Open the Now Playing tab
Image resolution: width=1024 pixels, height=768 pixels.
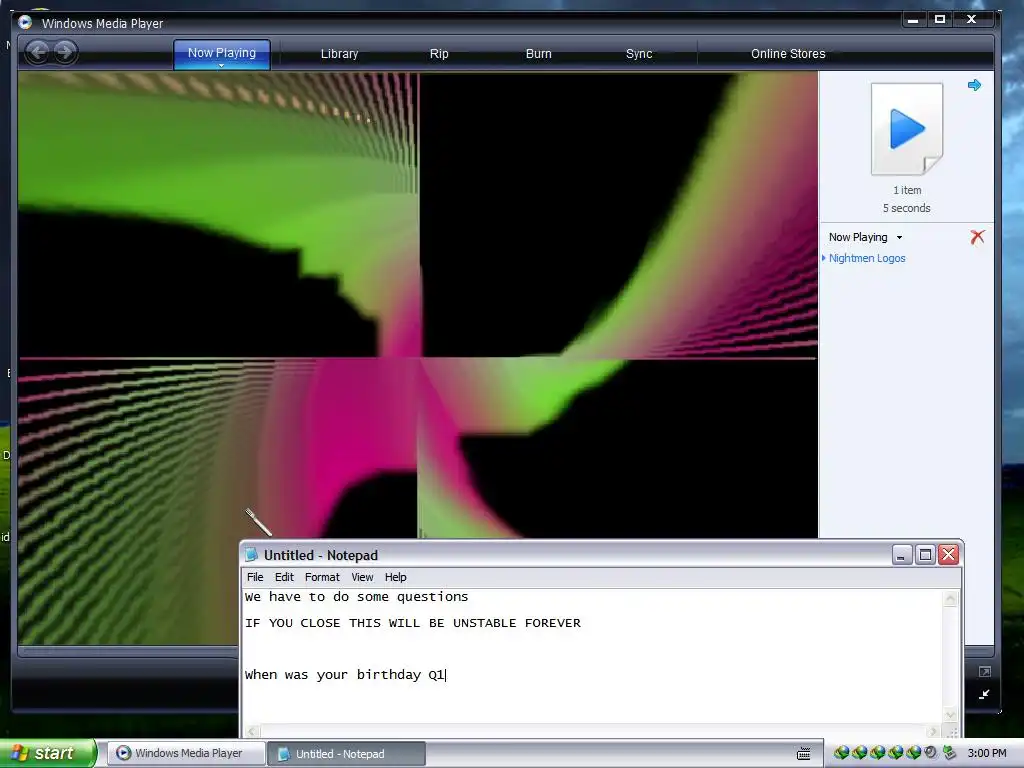(x=222, y=53)
